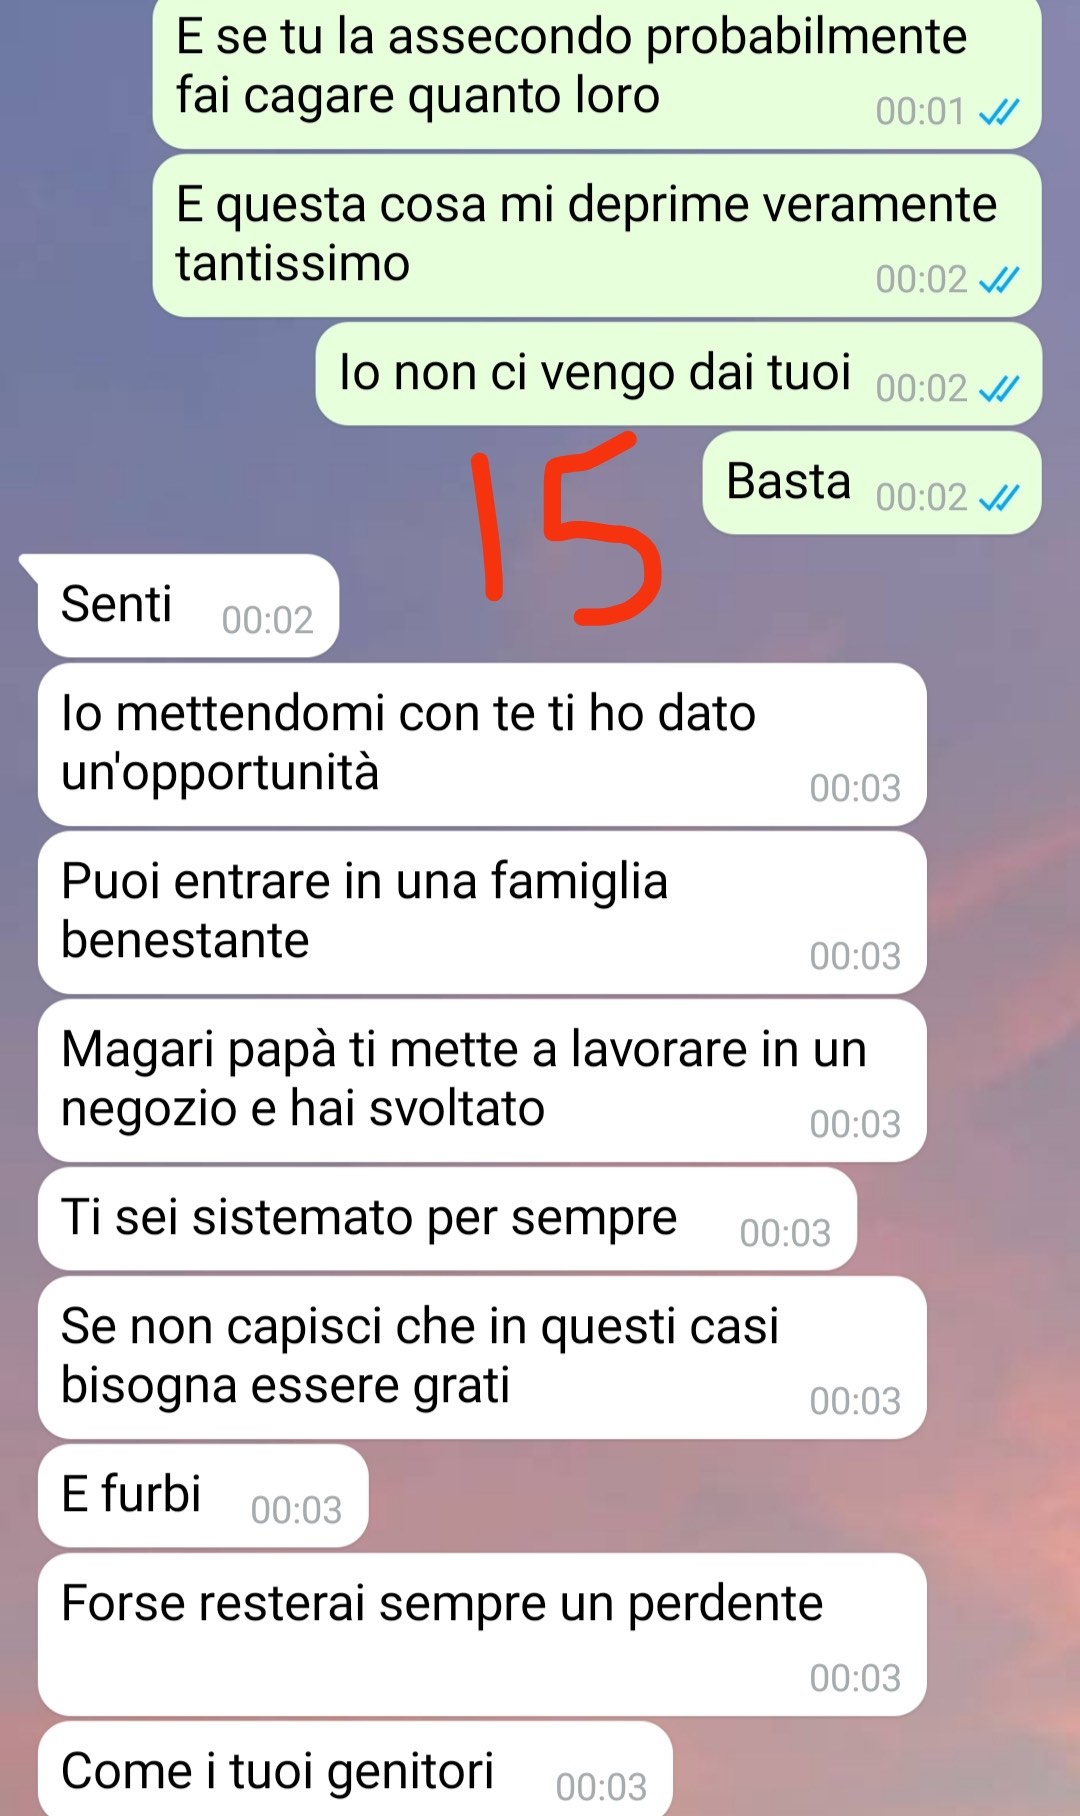1080x1816 pixels.
Task: Select message "Forse resterai sempre un perdente"
Action: click(x=482, y=1634)
